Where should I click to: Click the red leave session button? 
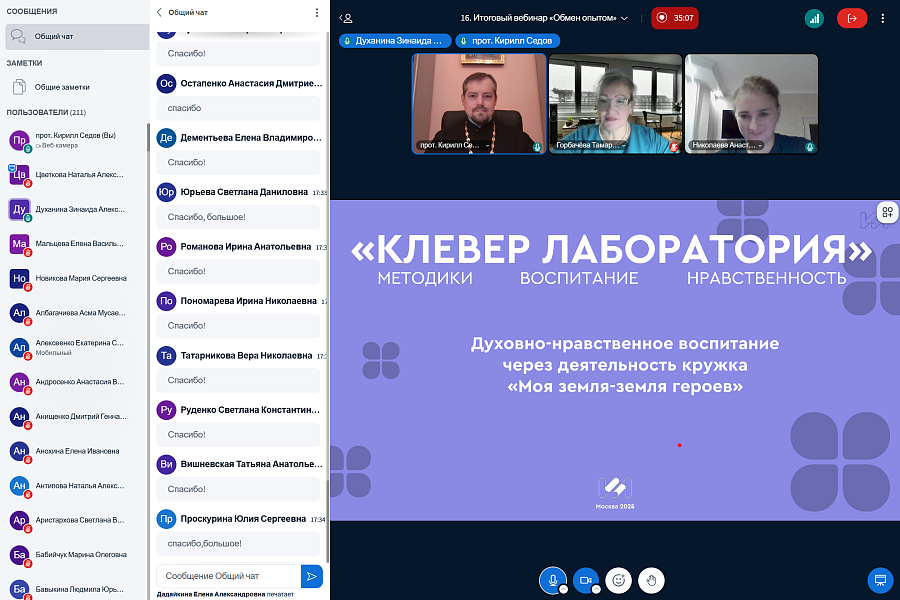click(x=852, y=18)
